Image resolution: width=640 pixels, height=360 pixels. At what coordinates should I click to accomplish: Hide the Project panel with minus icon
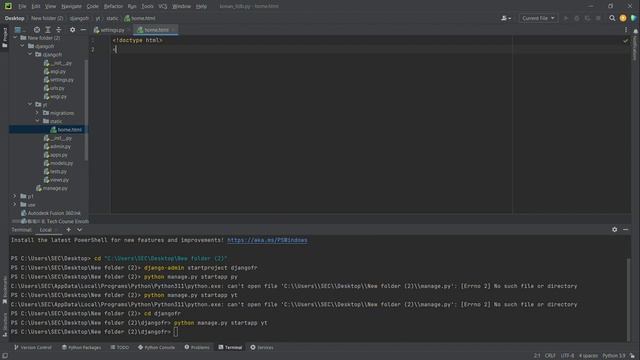tap(83, 30)
